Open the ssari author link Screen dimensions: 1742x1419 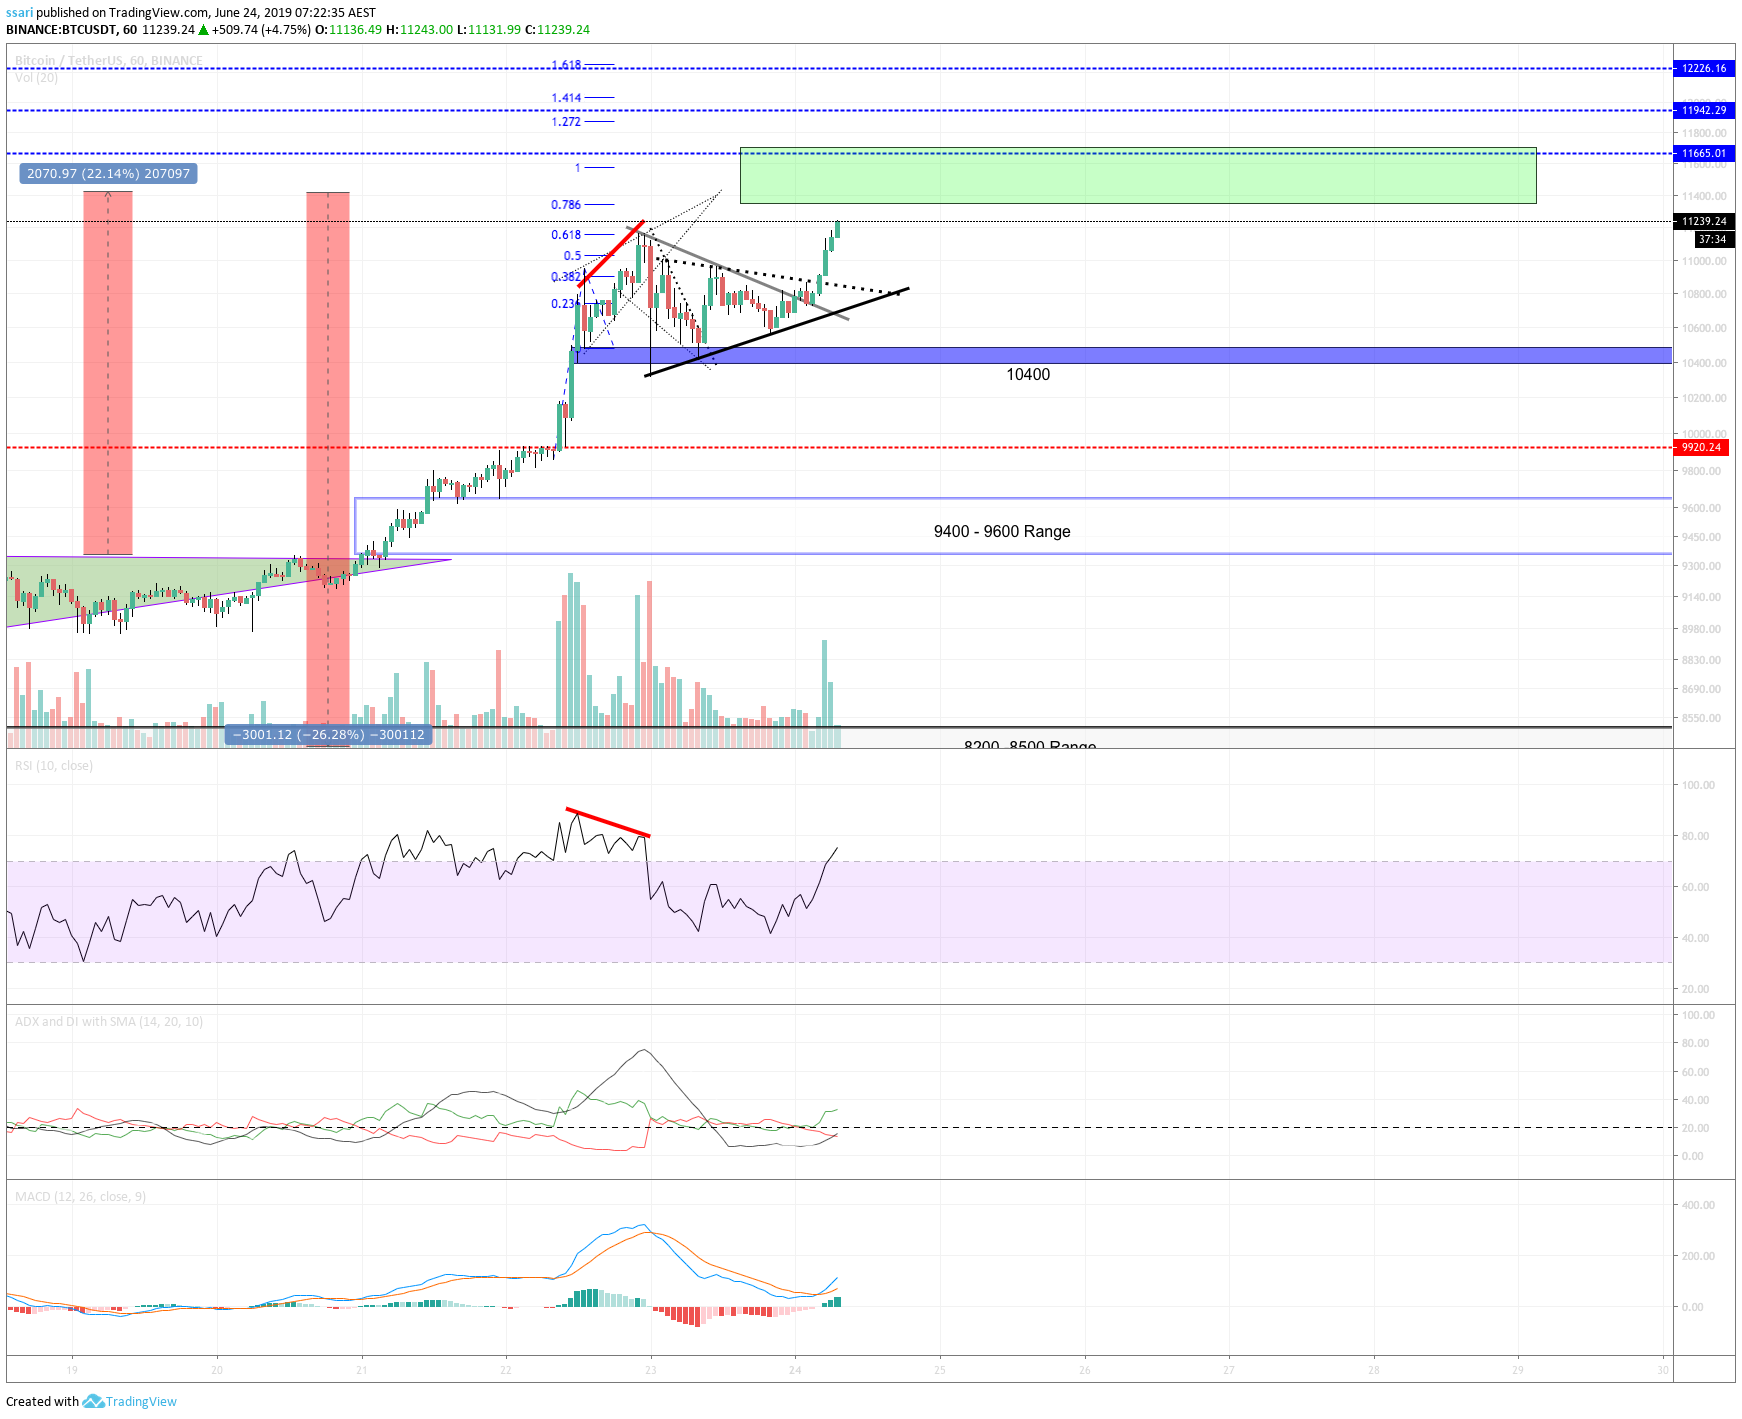coord(20,12)
